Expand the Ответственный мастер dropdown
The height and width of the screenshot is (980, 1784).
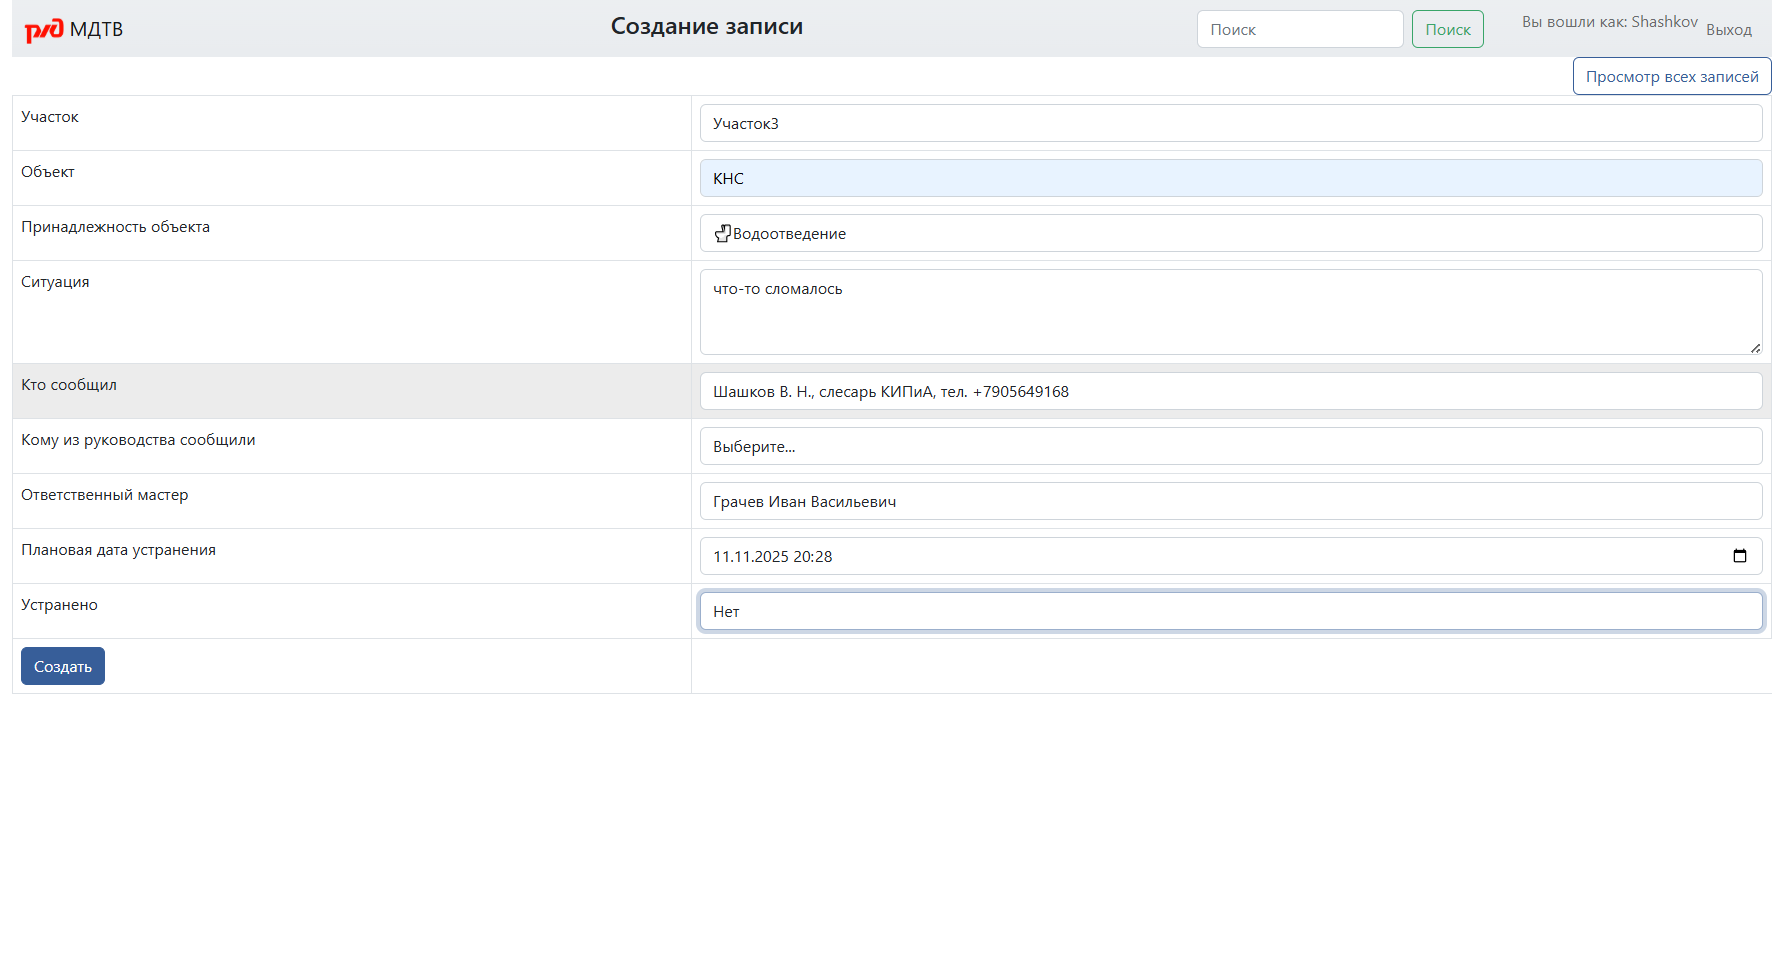coord(1230,501)
